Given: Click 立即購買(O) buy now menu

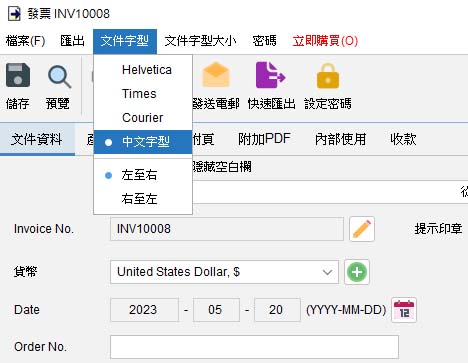Looking at the screenshot, I should pos(325,41).
